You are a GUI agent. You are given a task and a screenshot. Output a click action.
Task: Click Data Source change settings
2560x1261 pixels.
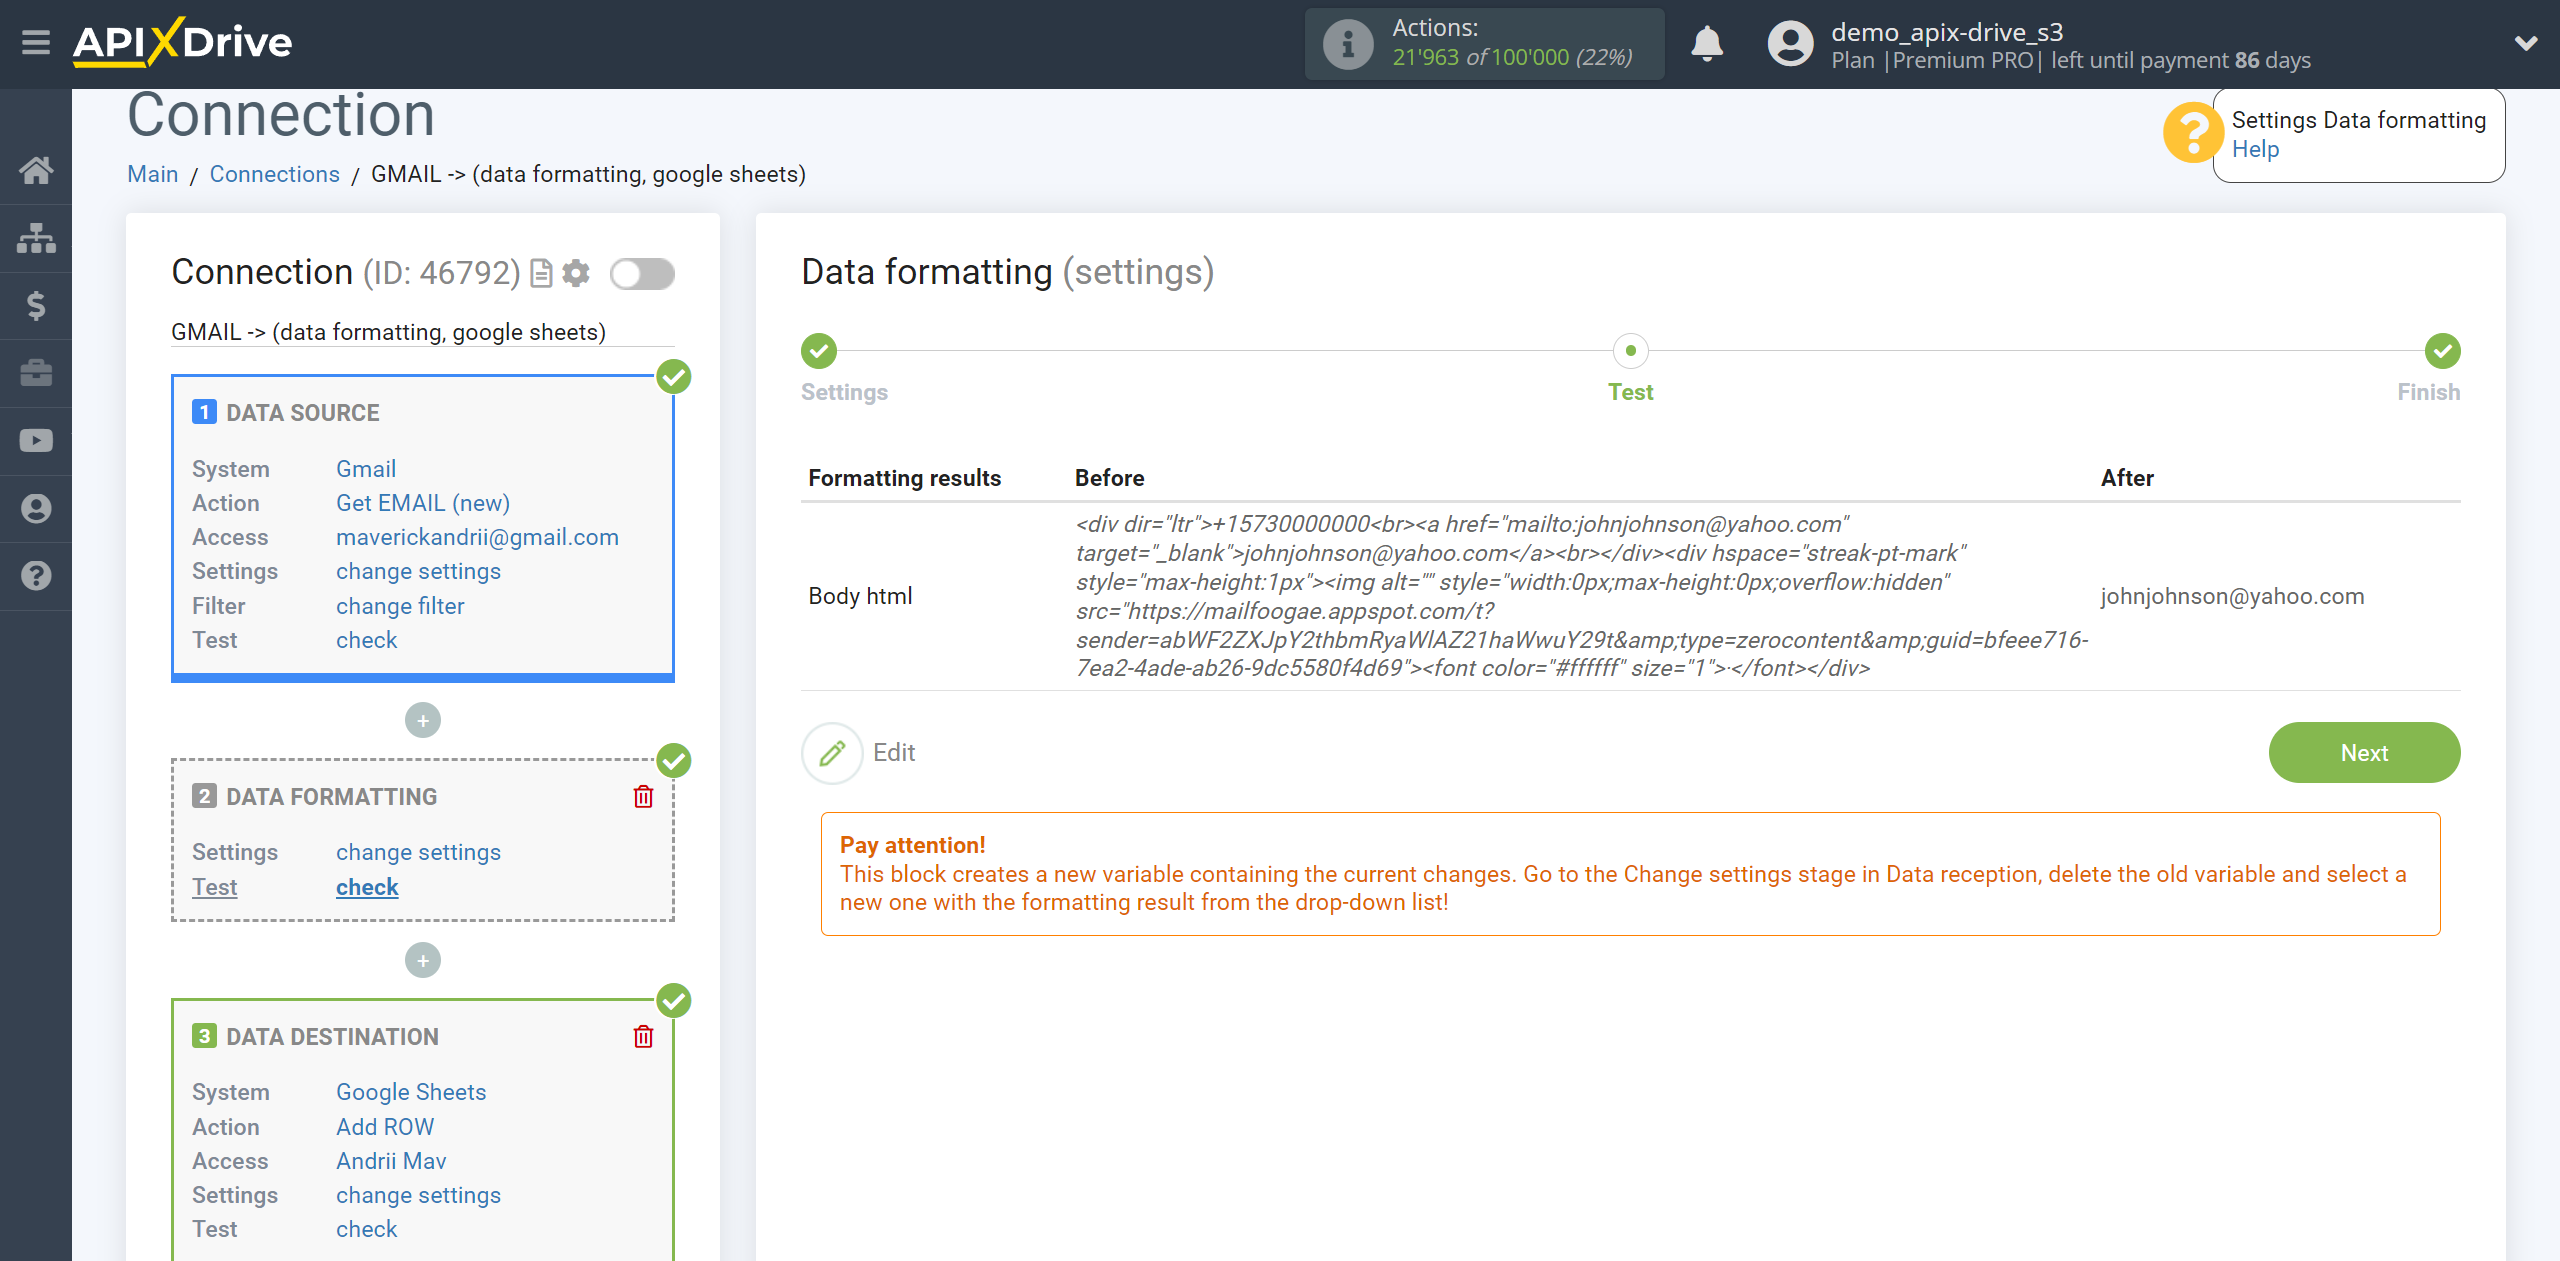[418, 571]
